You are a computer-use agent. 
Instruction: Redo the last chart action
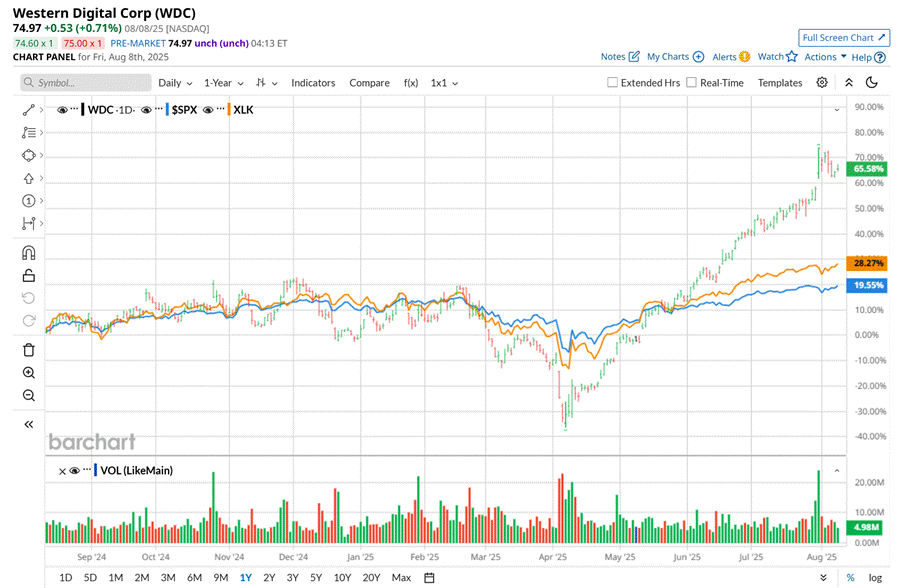[29, 320]
